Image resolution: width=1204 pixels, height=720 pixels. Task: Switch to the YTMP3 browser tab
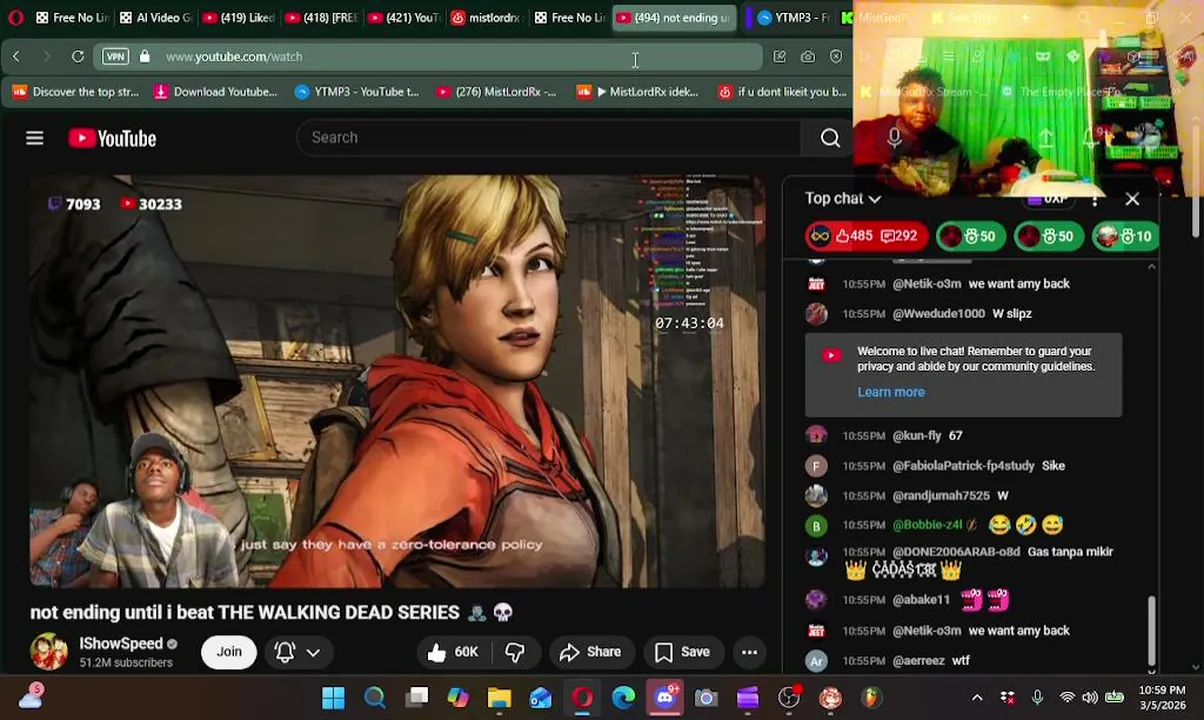(794, 17)
